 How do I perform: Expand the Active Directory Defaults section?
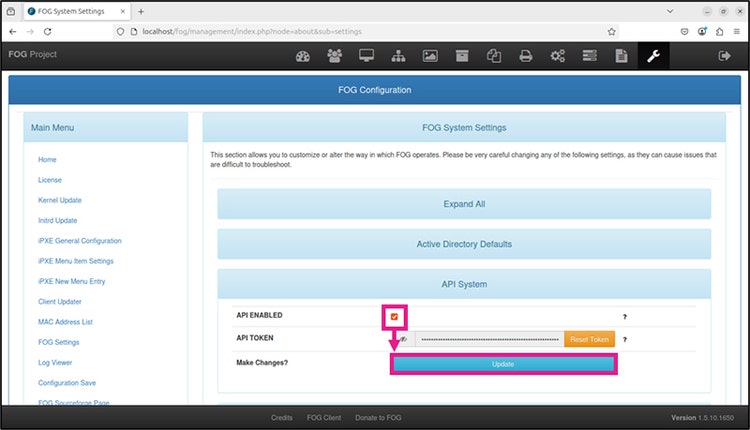point(464,244)
